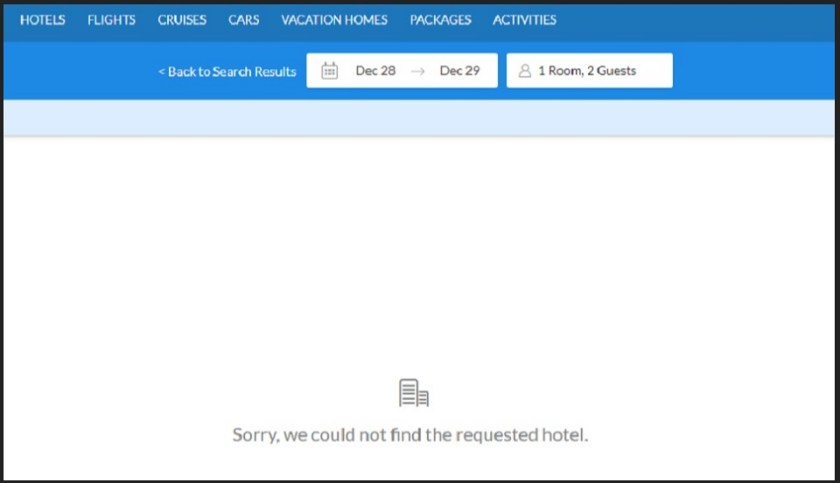Open VACATION HOMES in the navigation
Screen dimensions: 840x483
[334, 20]
